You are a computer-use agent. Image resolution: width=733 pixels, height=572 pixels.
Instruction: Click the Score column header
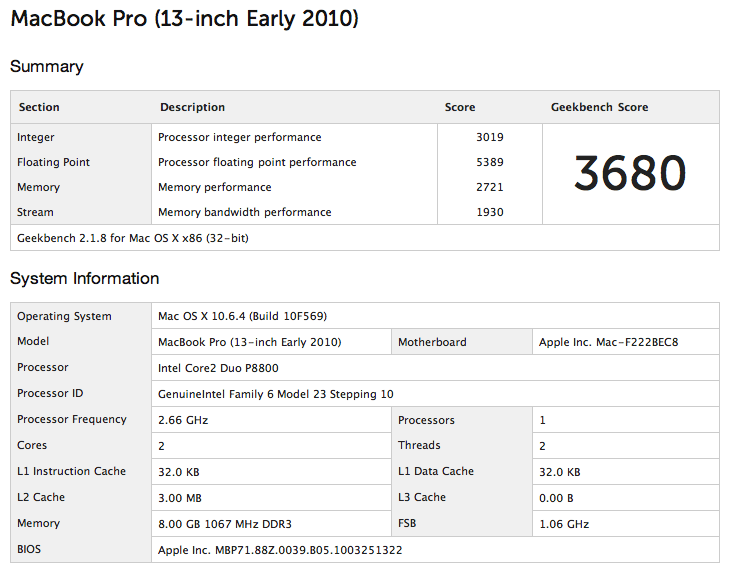460,107
